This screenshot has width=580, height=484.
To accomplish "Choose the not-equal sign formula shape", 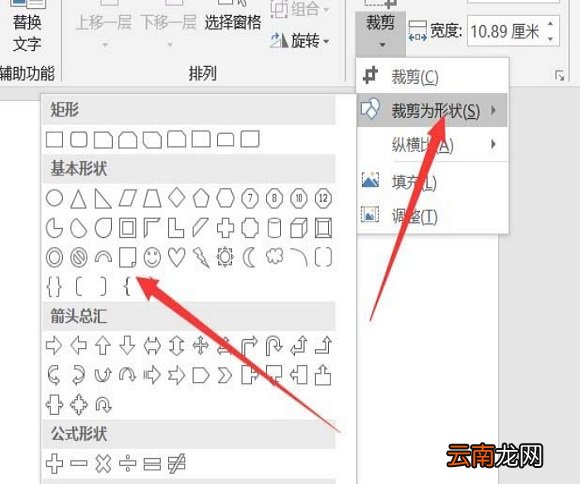I will click(x=176, y=464).
